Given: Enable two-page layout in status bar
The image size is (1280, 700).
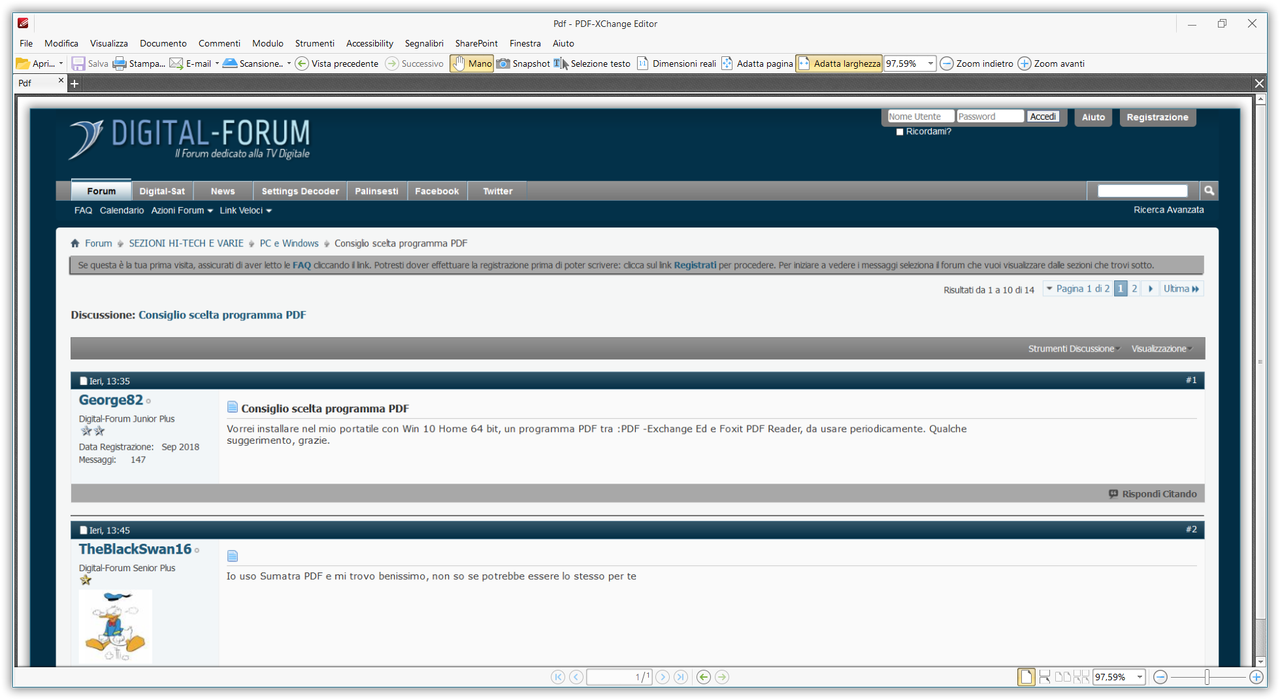Looking at the screenshot, I should (1063, 677).
